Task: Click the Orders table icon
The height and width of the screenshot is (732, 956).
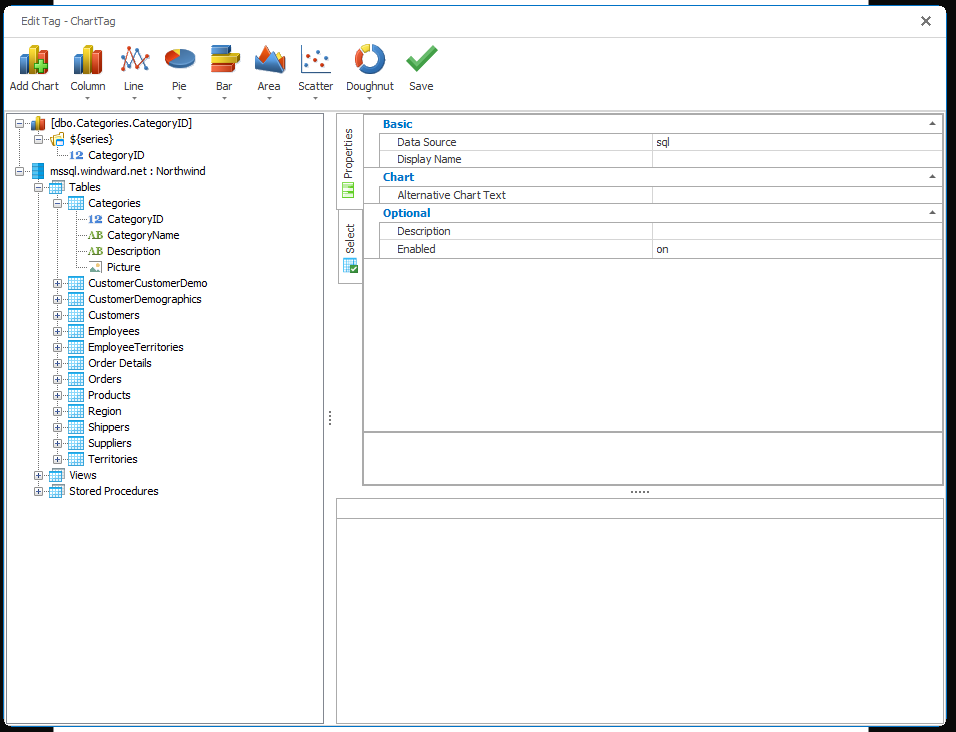Action: pyautogui.click(x=76, y=380)
